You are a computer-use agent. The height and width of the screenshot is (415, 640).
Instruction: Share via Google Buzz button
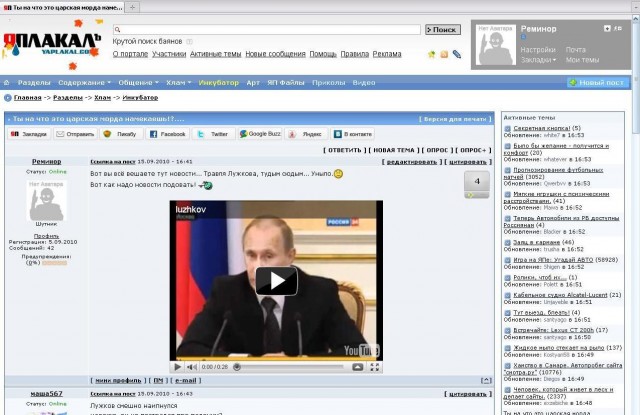[260, 134]
